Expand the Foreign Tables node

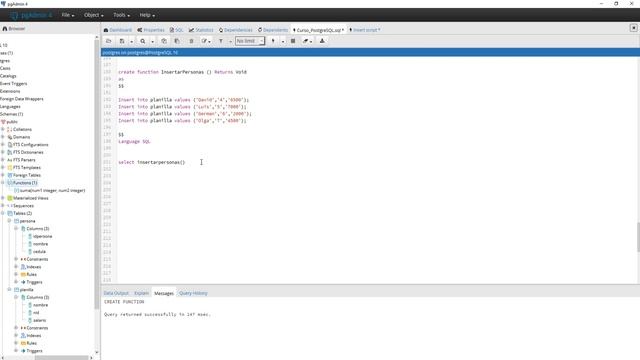[x=3, y=175]
